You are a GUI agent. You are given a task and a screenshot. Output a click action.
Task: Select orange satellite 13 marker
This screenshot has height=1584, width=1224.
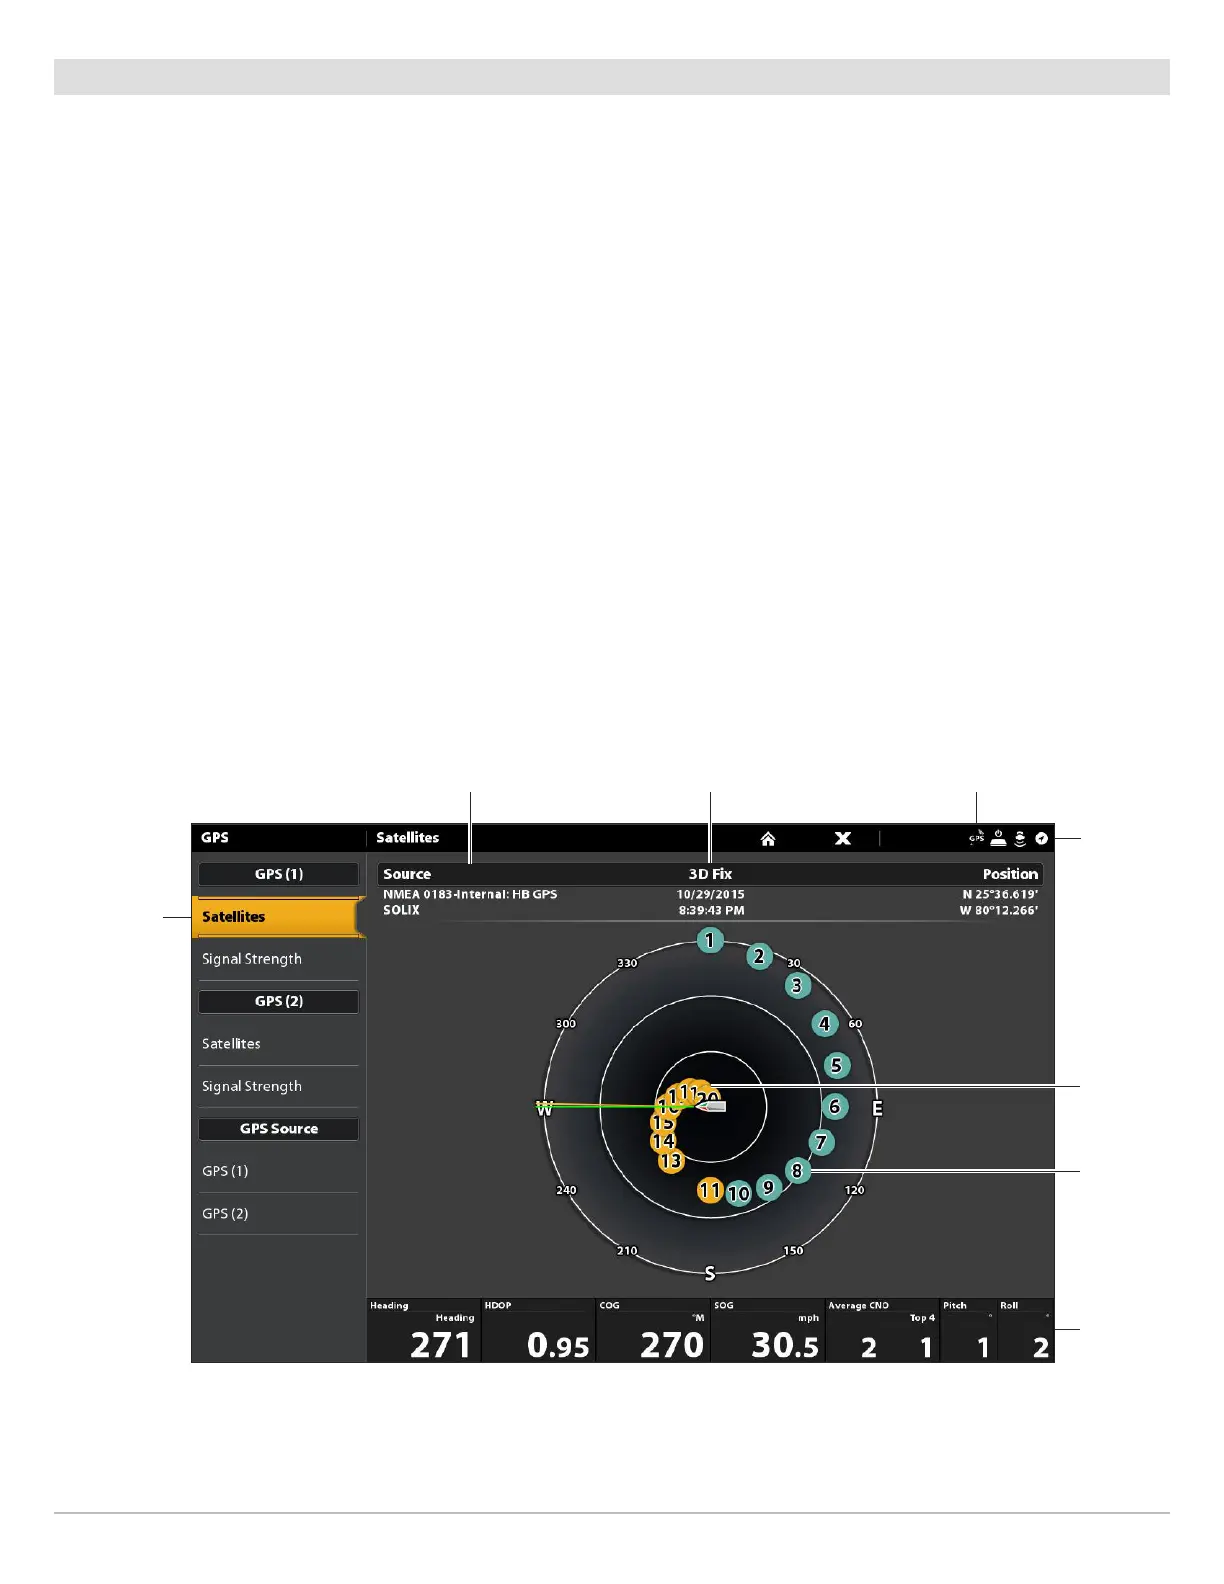(671, 1161)
